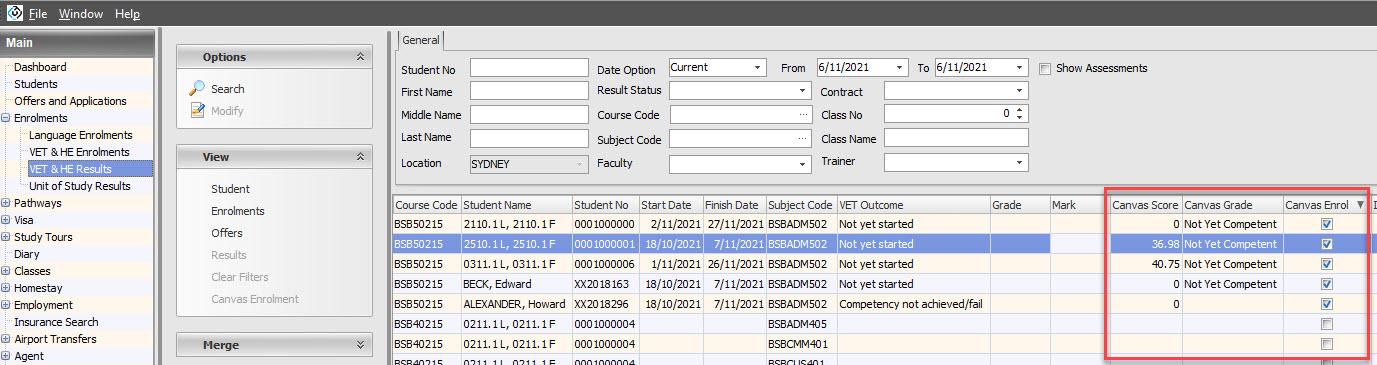This screenshot has width=1377, height=365.
Task: Select the General tab
Action: [x=421, y=40]
